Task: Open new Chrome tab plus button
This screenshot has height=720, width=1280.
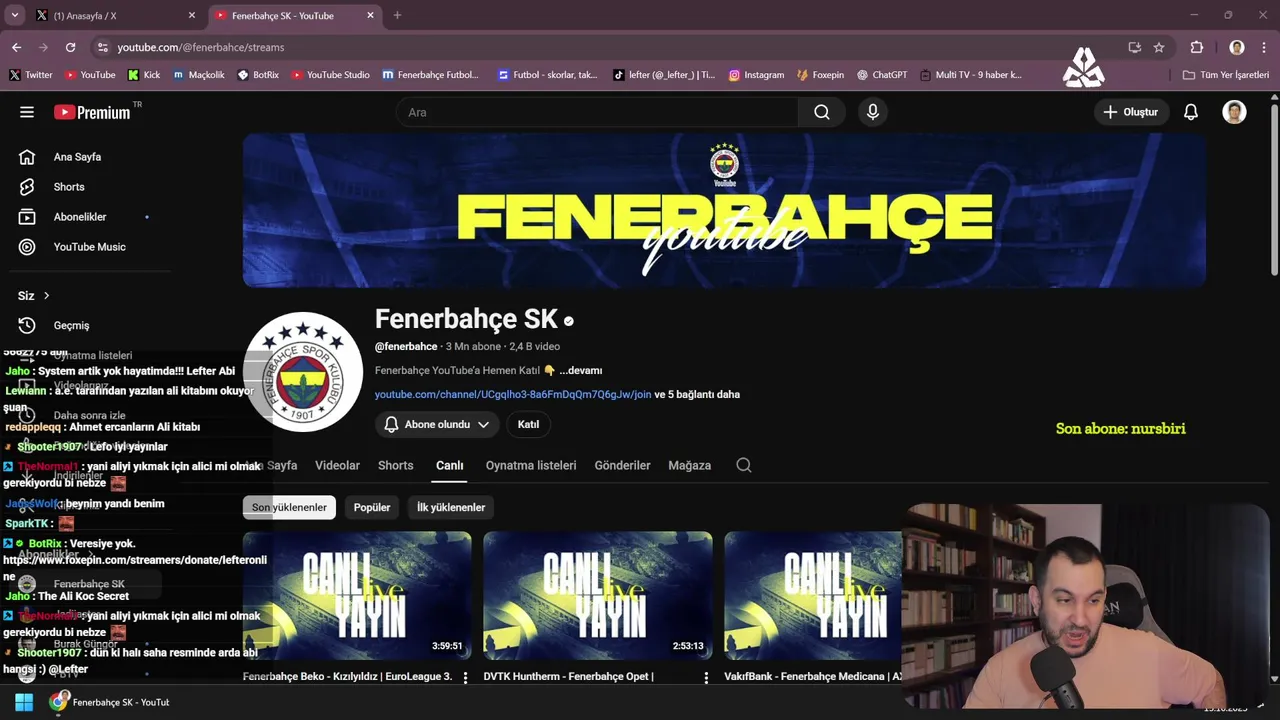Action: pos(397,15)
